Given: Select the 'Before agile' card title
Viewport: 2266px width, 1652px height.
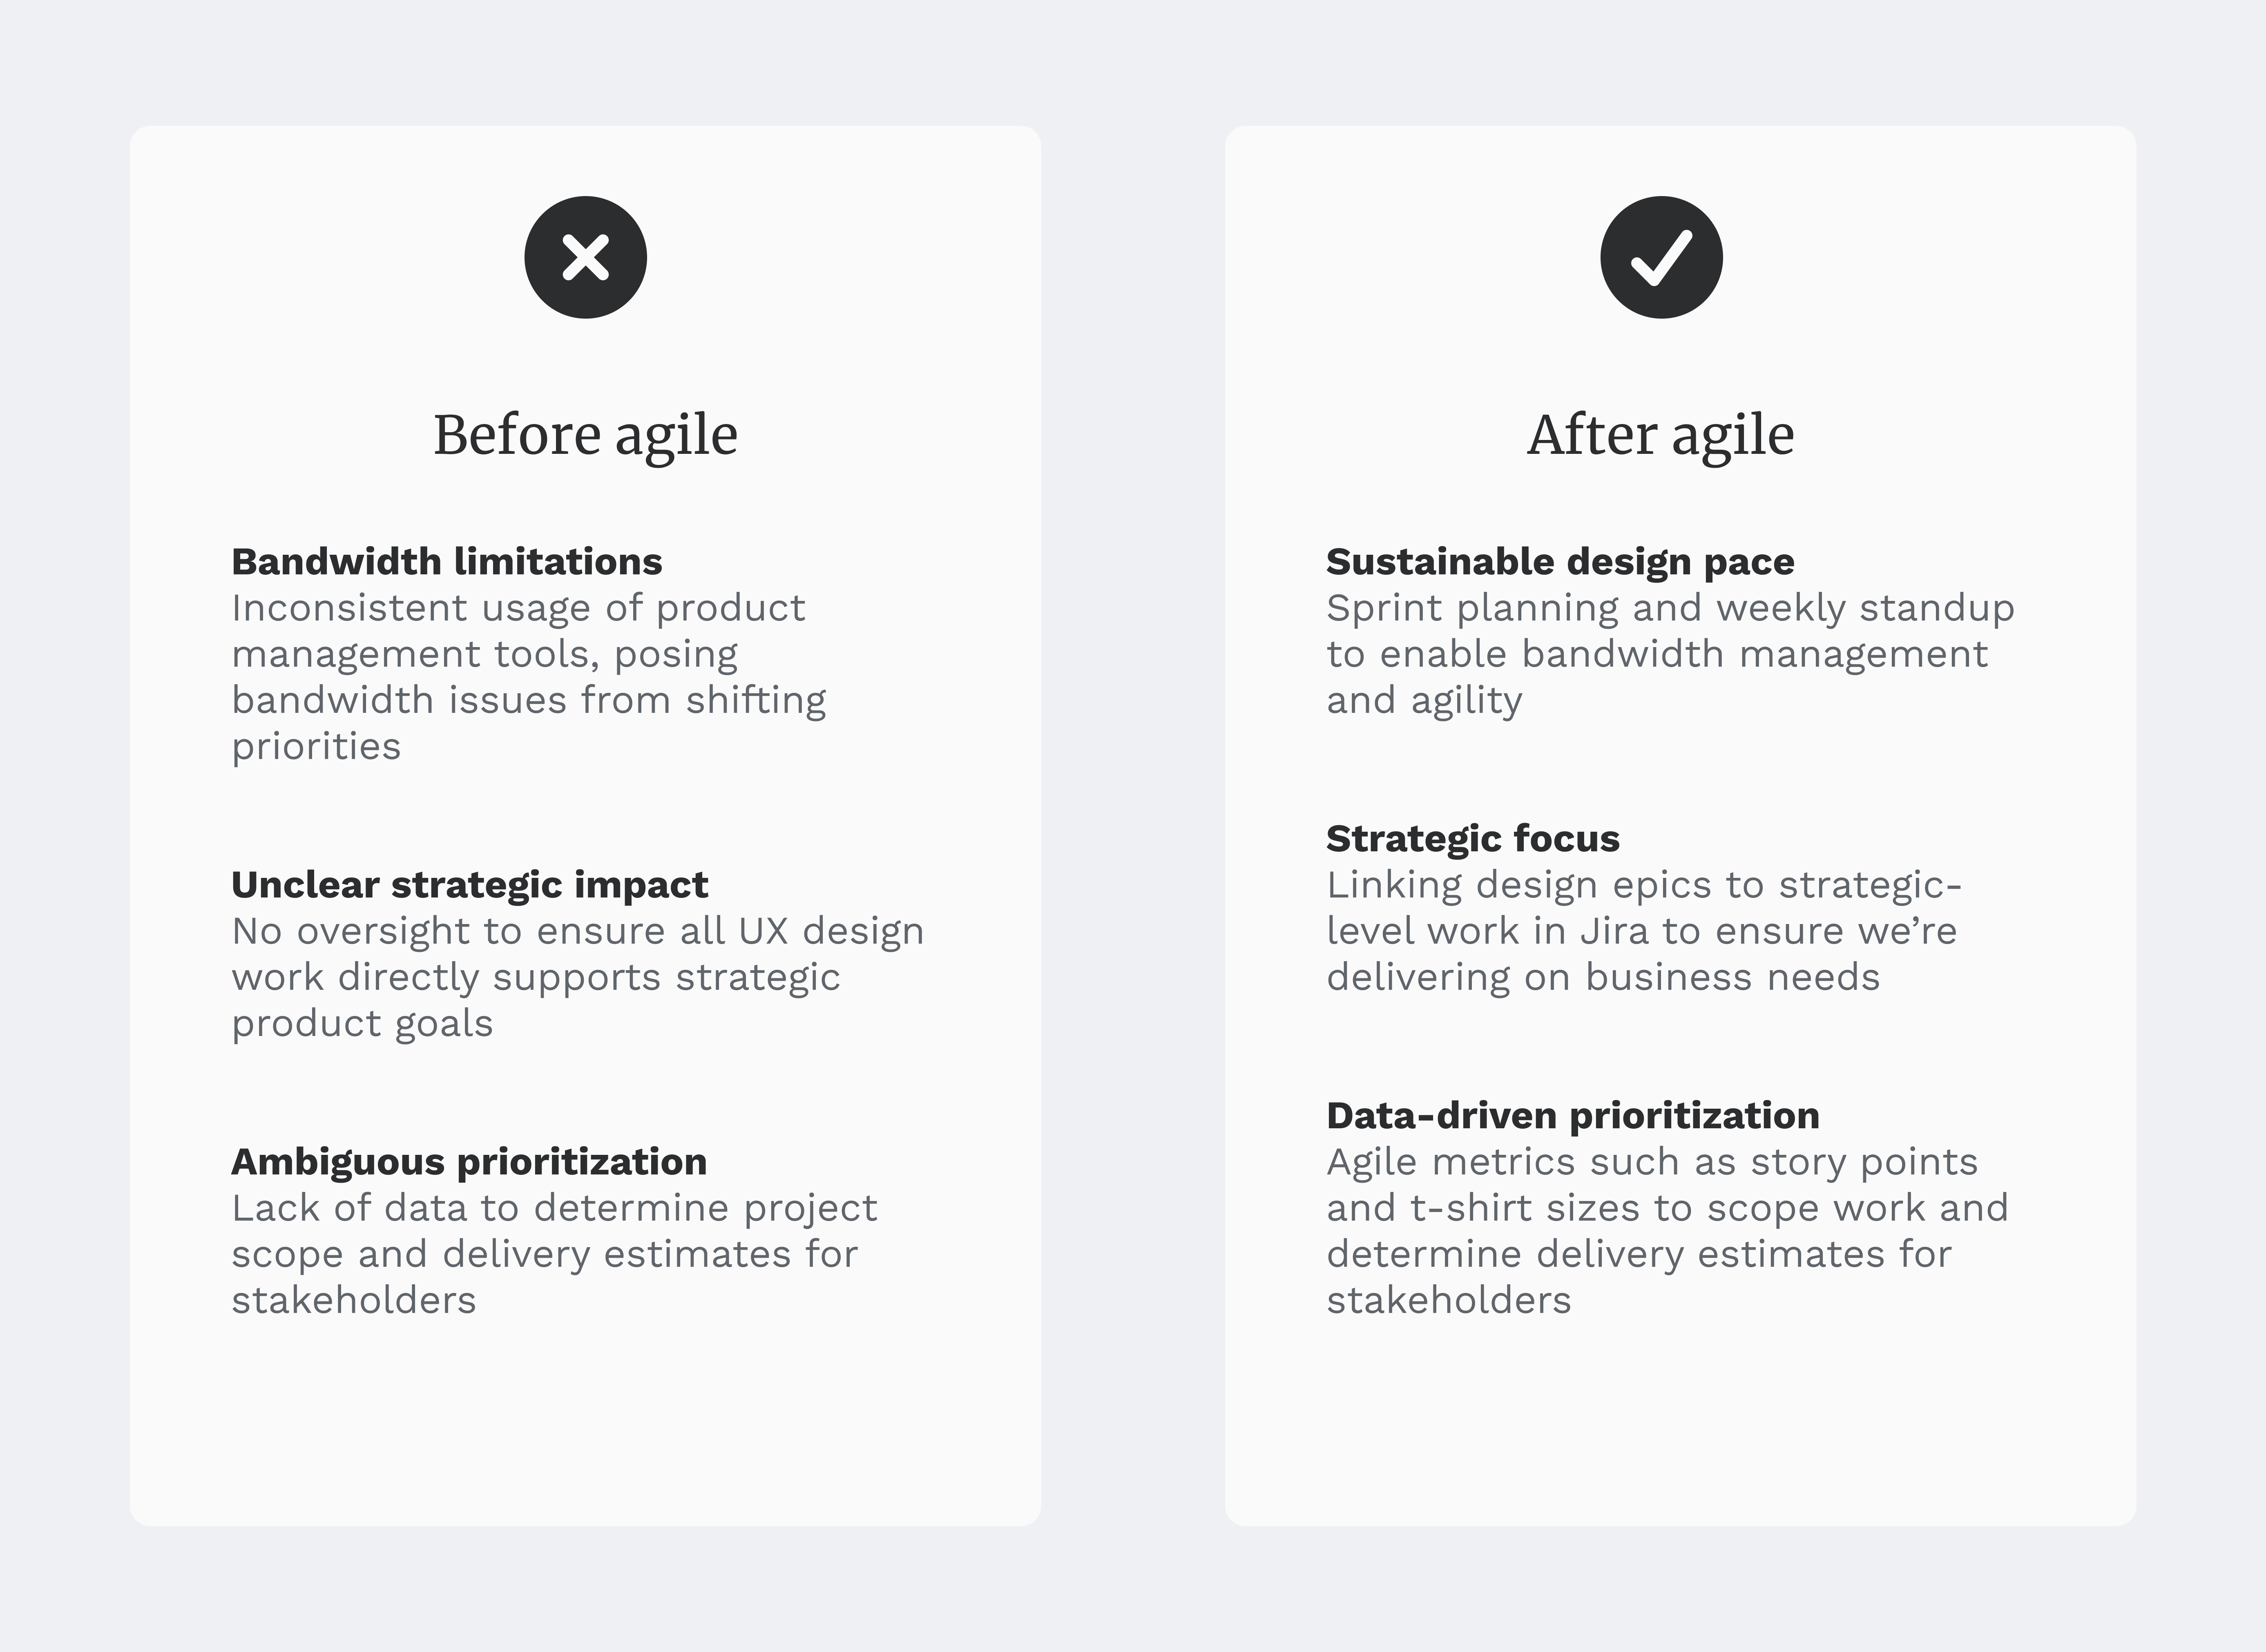Looking at the screenshot, I should point(585,435).
